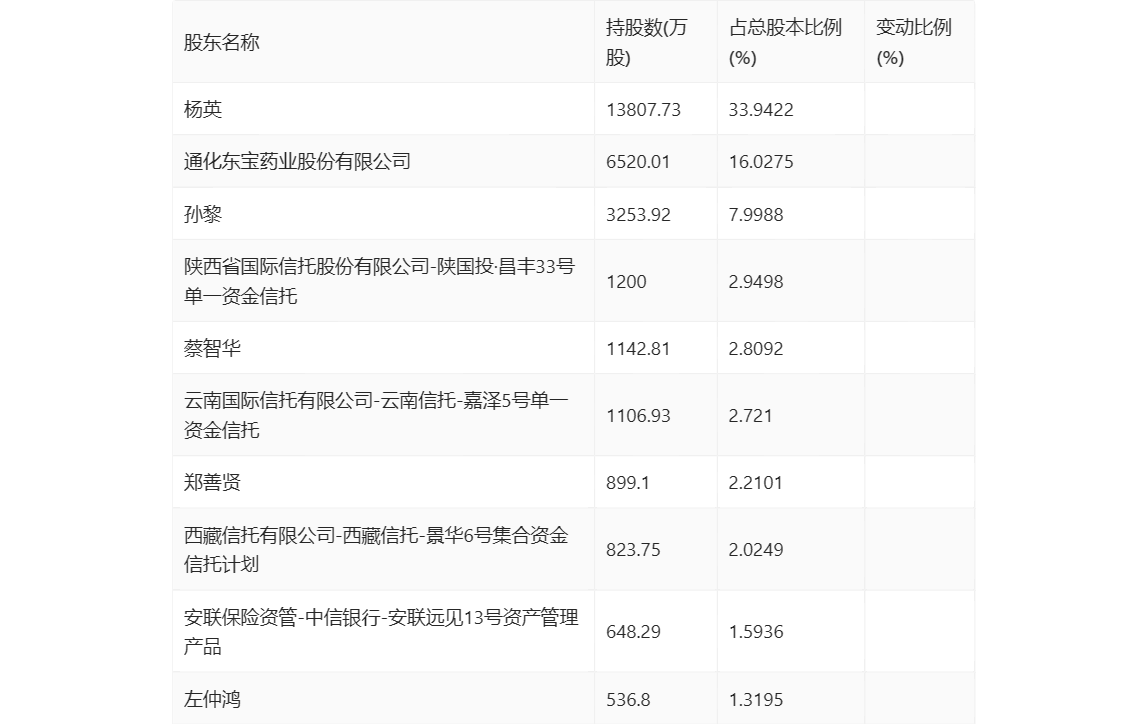Image resolution: width=1148 pixels, height=724 pixels.
Task: Select the percentage 2.721
Action: 750,416
